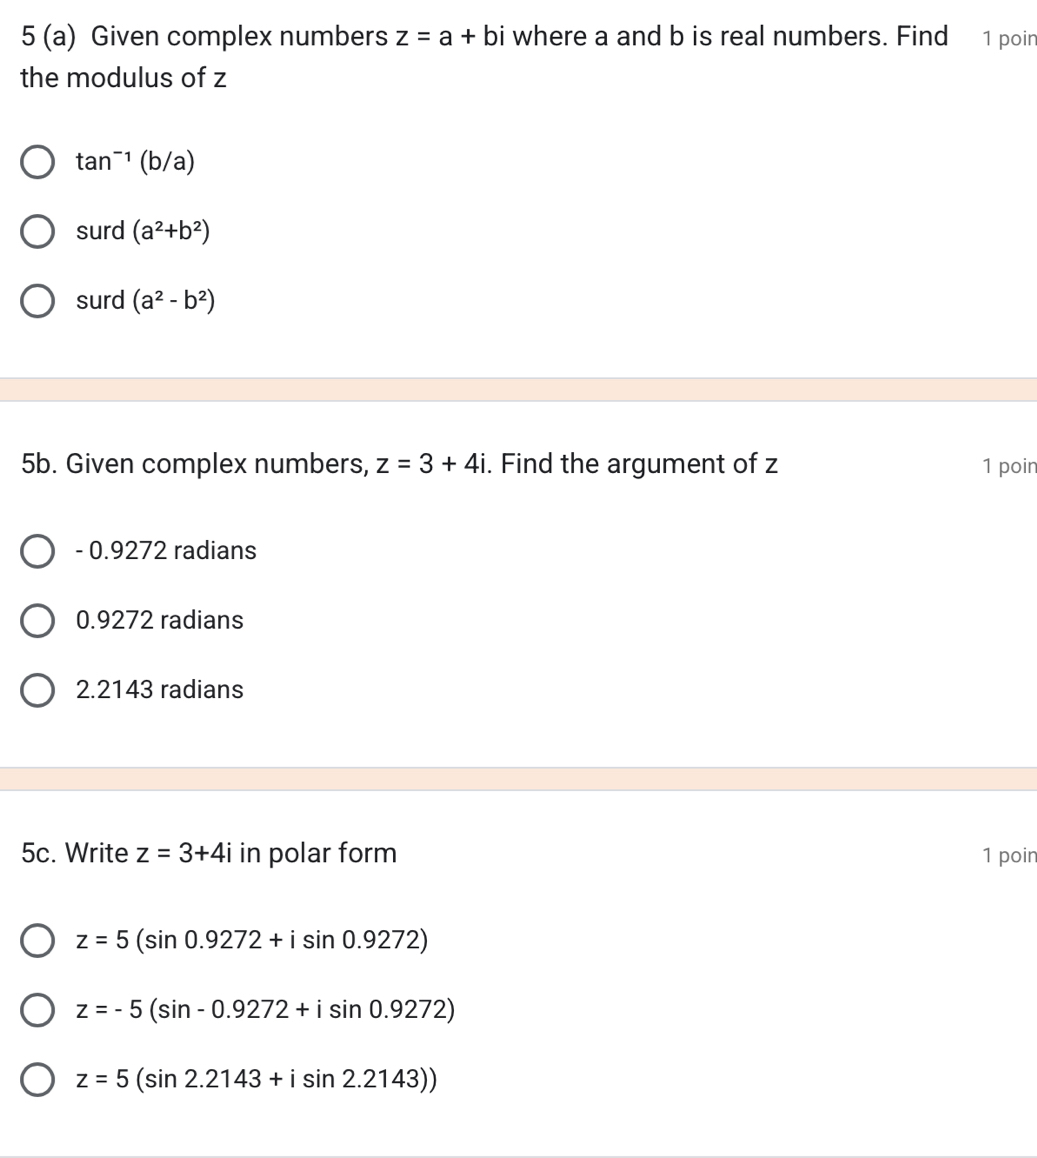Viewport: 1037px width, 1158px height.
Task: Click the 1 point label for question 5c
Action: pyautogui.click(x=1011, y=854)
